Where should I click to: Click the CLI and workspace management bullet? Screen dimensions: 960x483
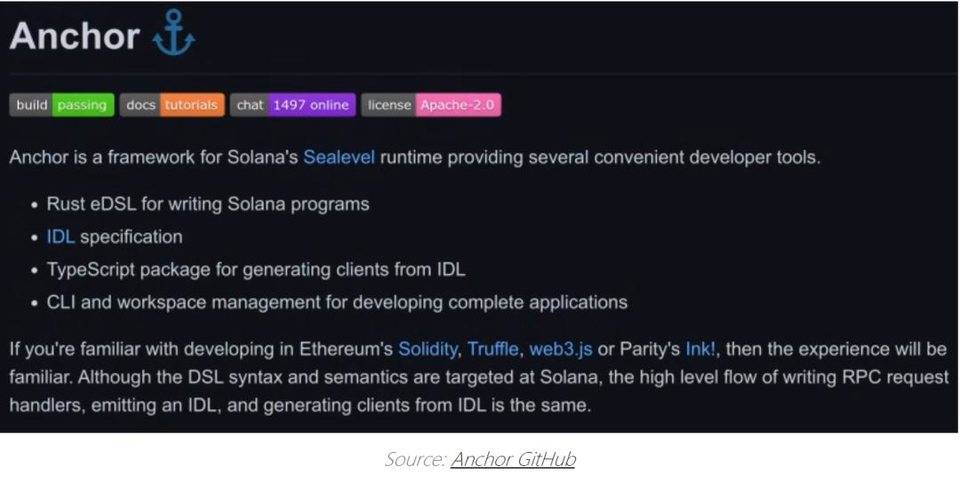click(337, 302)
